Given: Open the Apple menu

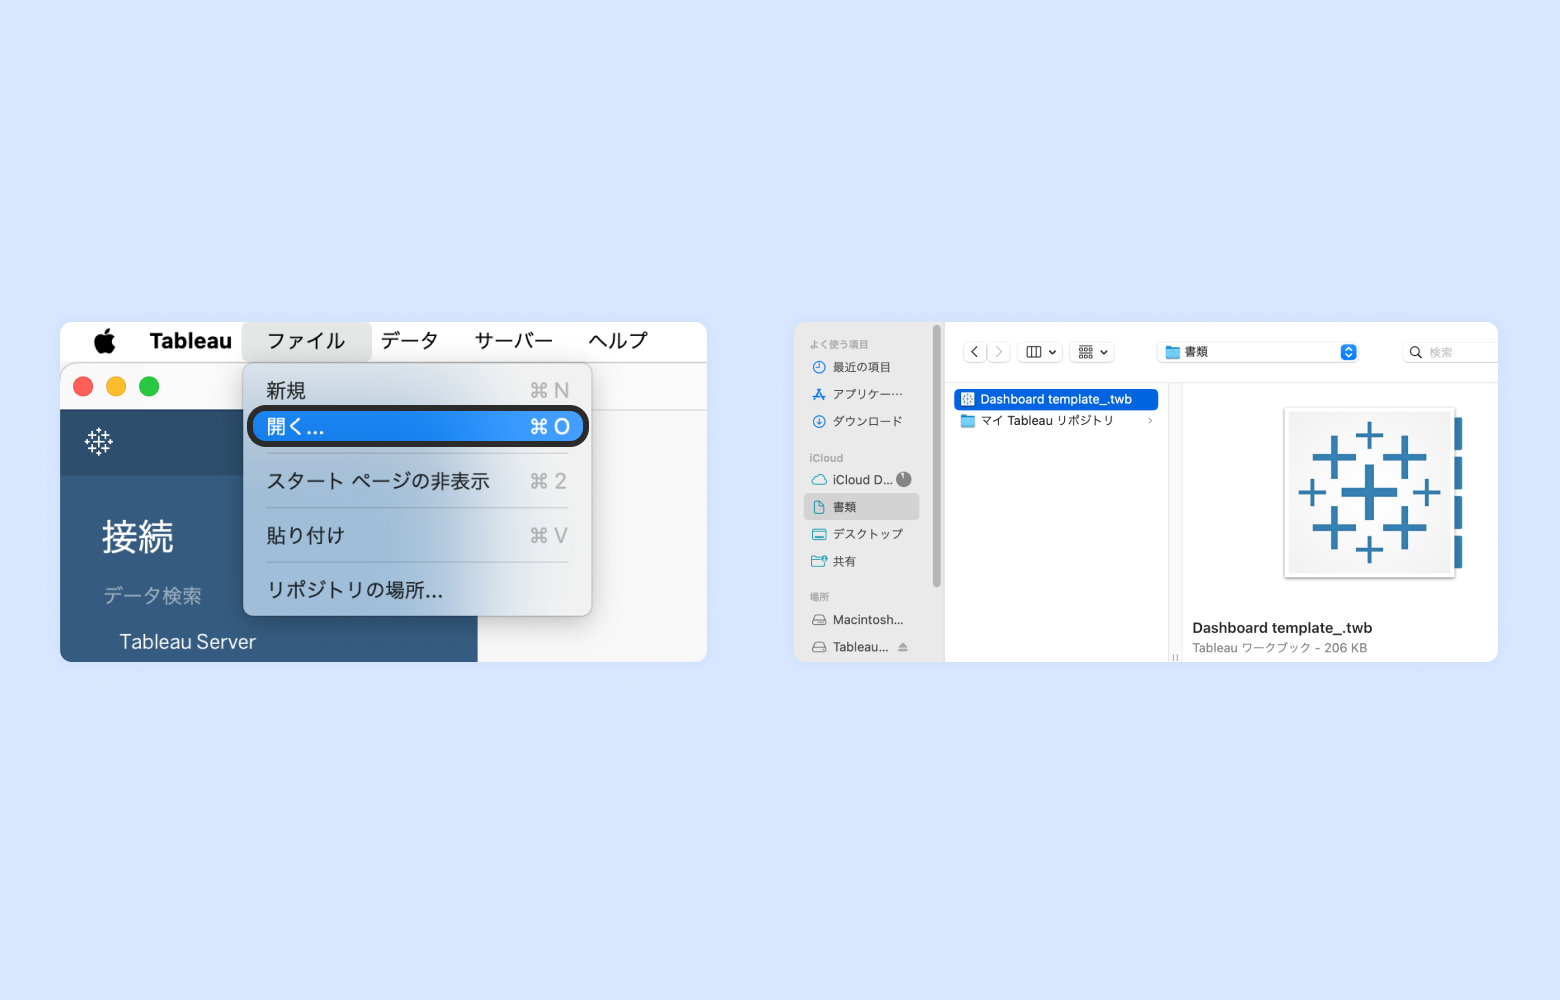Looking at the screenshot, I should pos(105,341).
